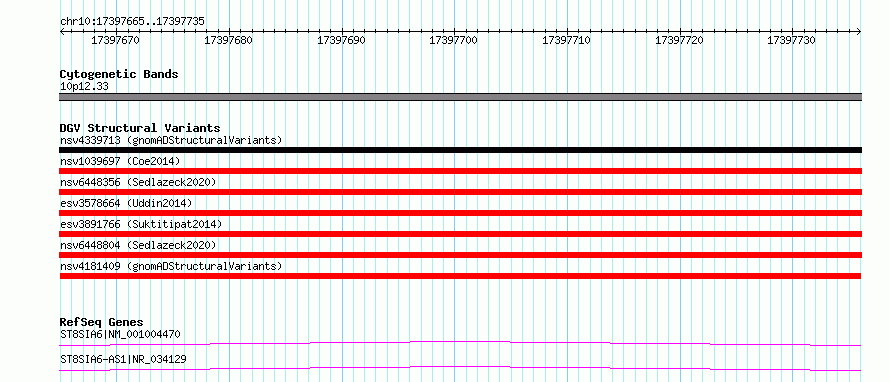Select ruler position 17397680
Screen dimensions: 890x382
tap(228, 41)
